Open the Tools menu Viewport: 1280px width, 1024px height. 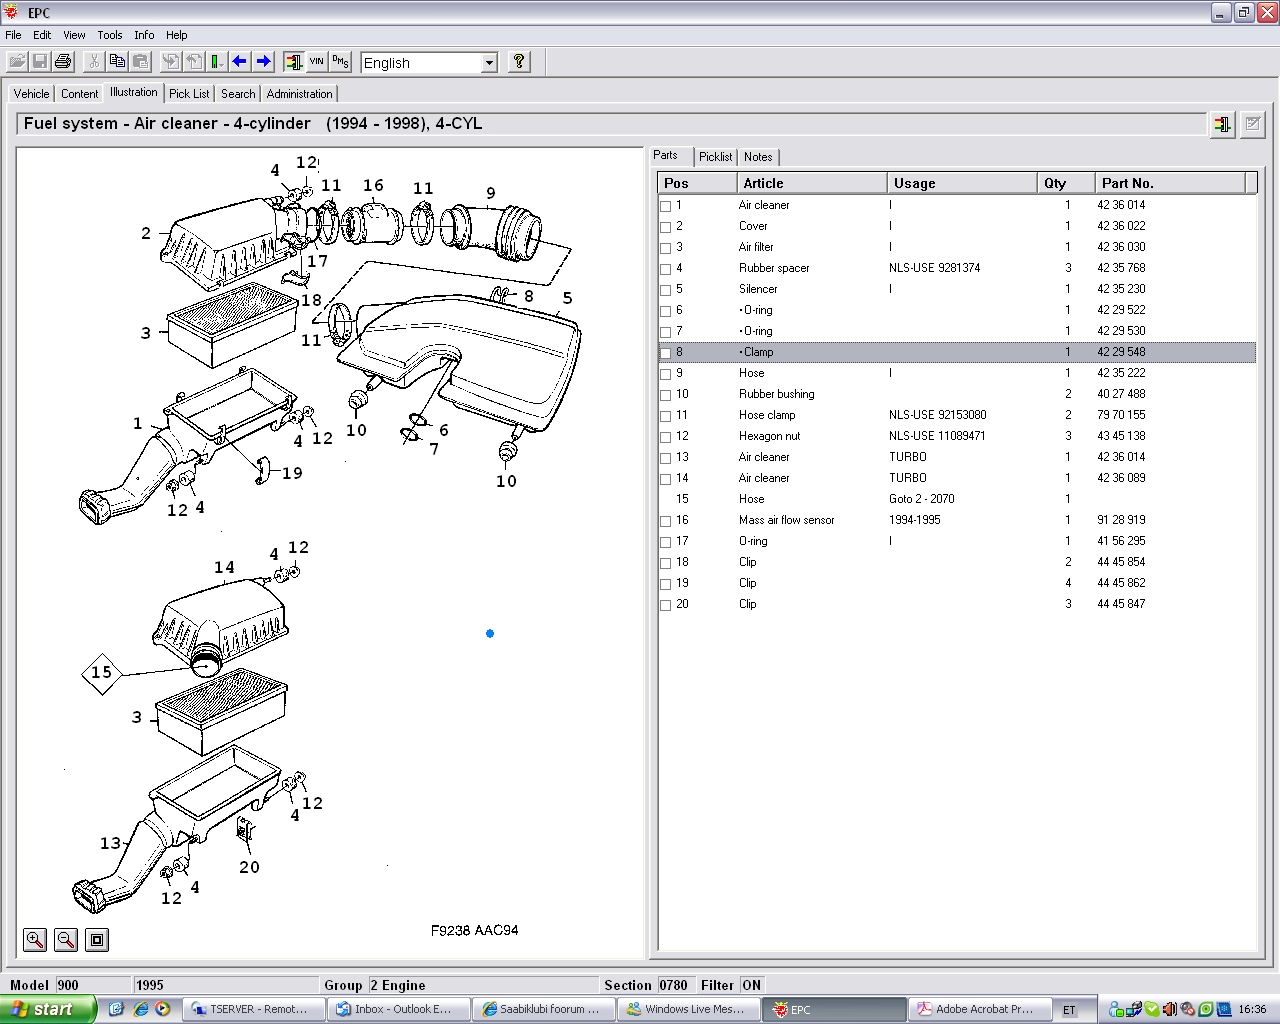110,35
